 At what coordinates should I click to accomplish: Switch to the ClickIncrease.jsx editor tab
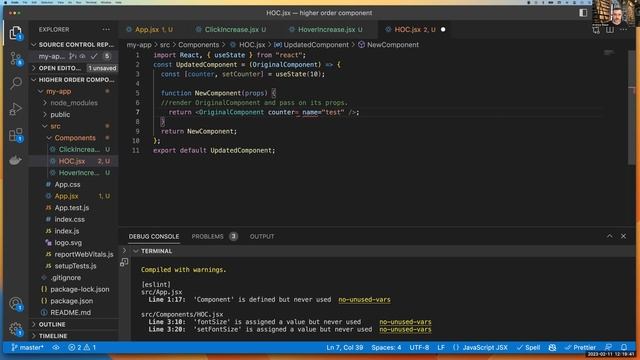[231, 29]
